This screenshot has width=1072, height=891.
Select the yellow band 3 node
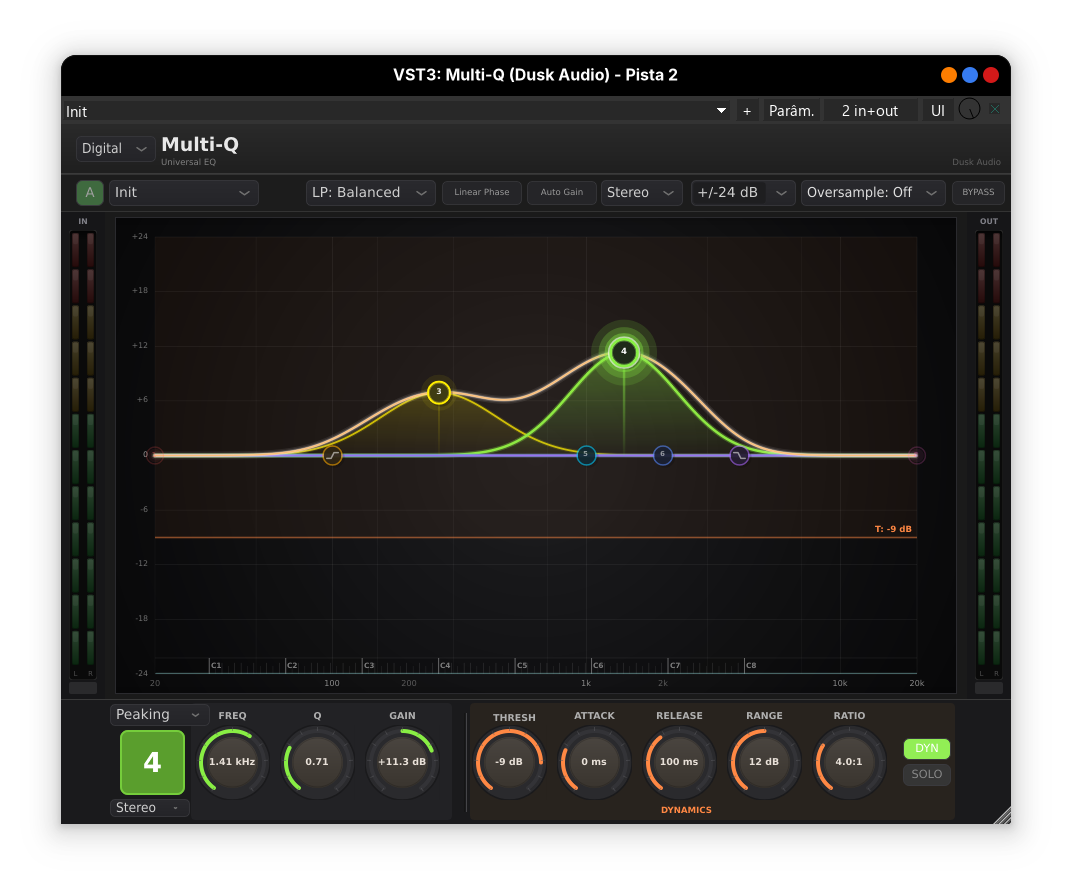(x=438, y=392)
